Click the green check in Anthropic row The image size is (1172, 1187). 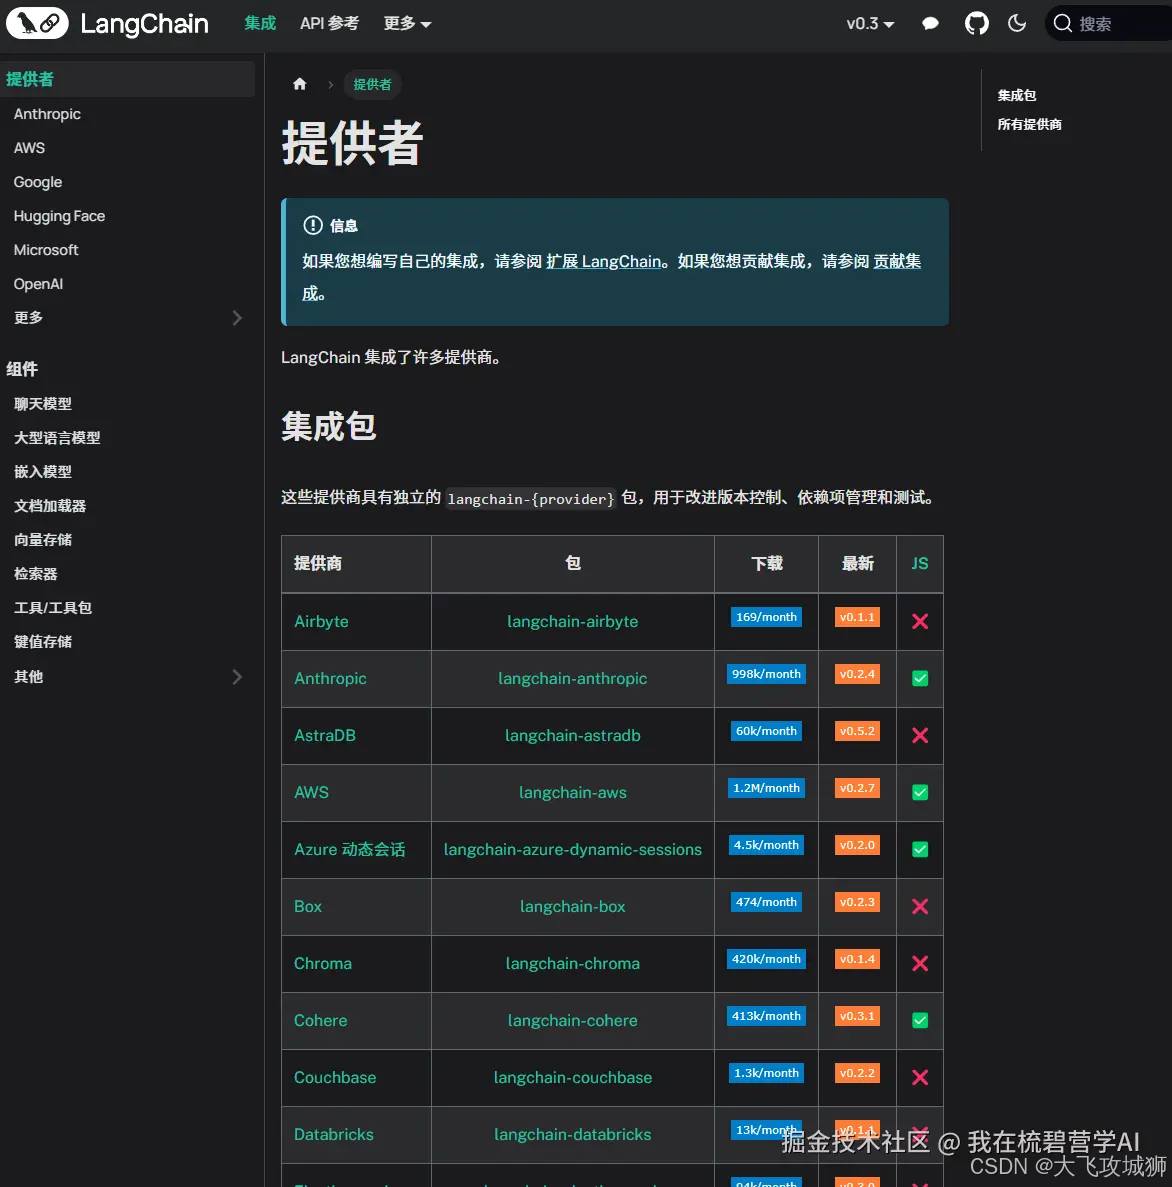(920, 678)
